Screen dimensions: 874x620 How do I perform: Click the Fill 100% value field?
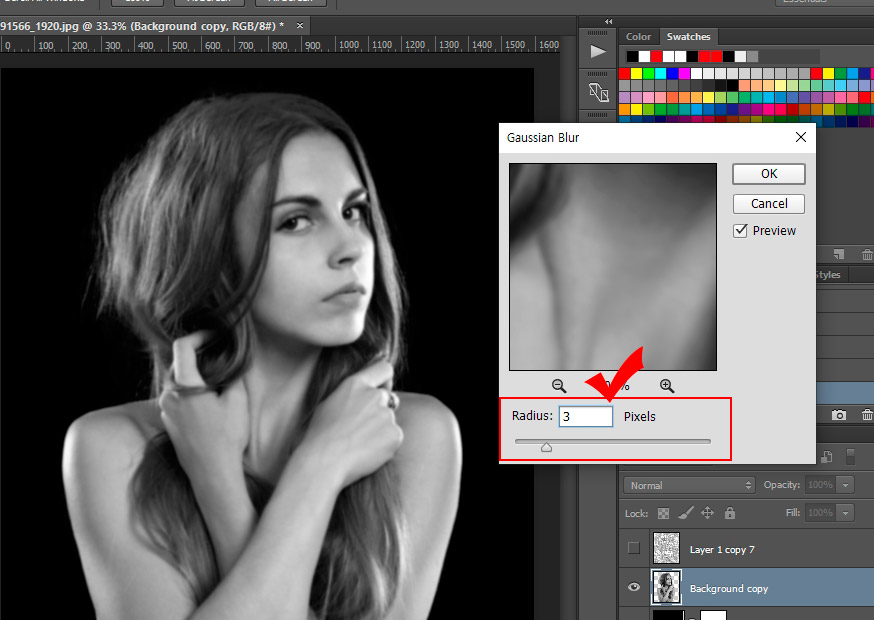click(x=821, y=513)
